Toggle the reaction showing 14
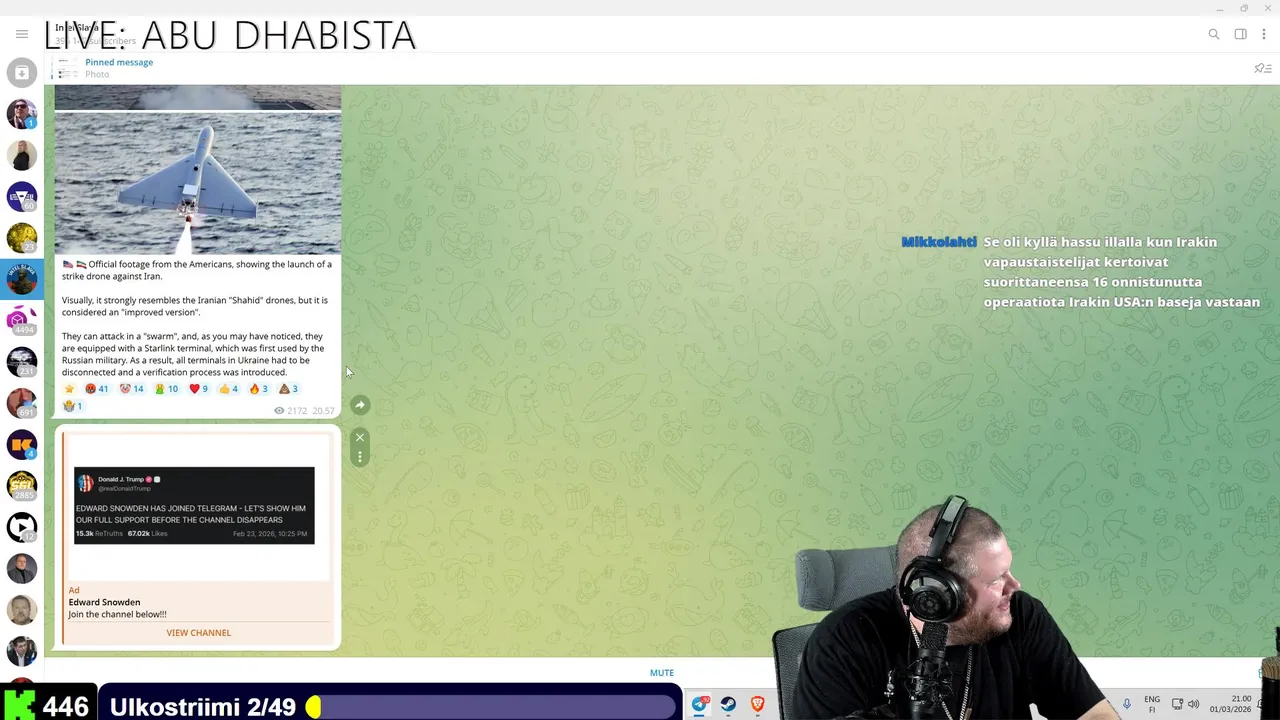 click(132, 389)
